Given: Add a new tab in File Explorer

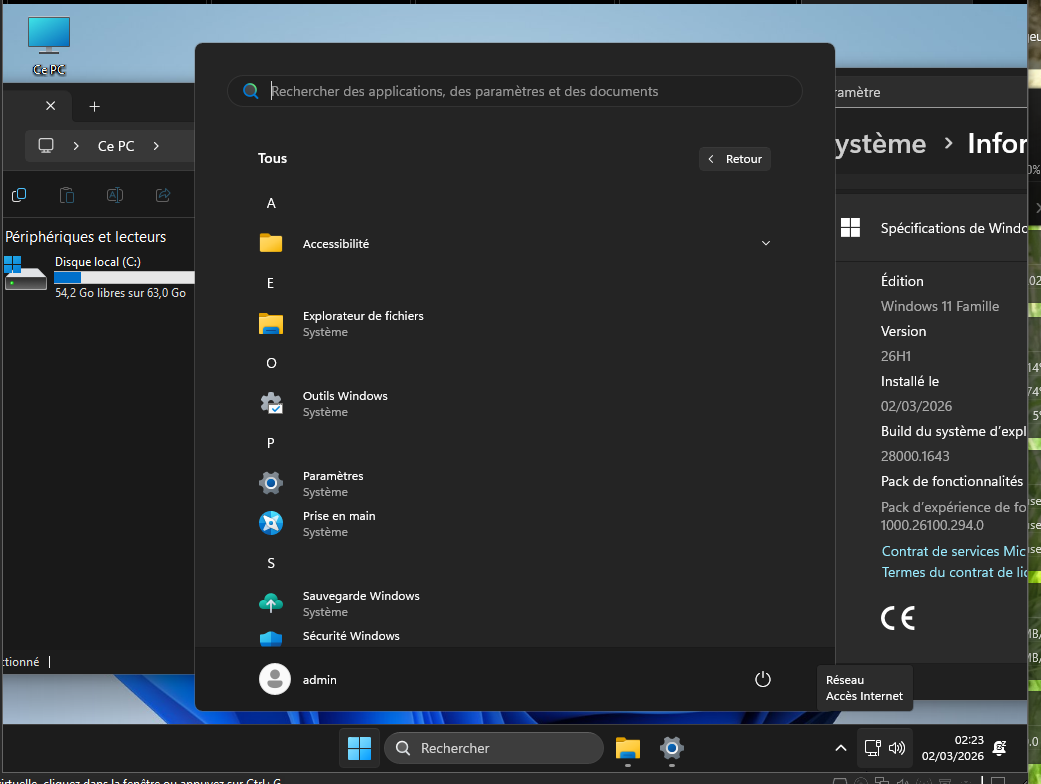Looking at the screenshot, I should coord(94,106).
